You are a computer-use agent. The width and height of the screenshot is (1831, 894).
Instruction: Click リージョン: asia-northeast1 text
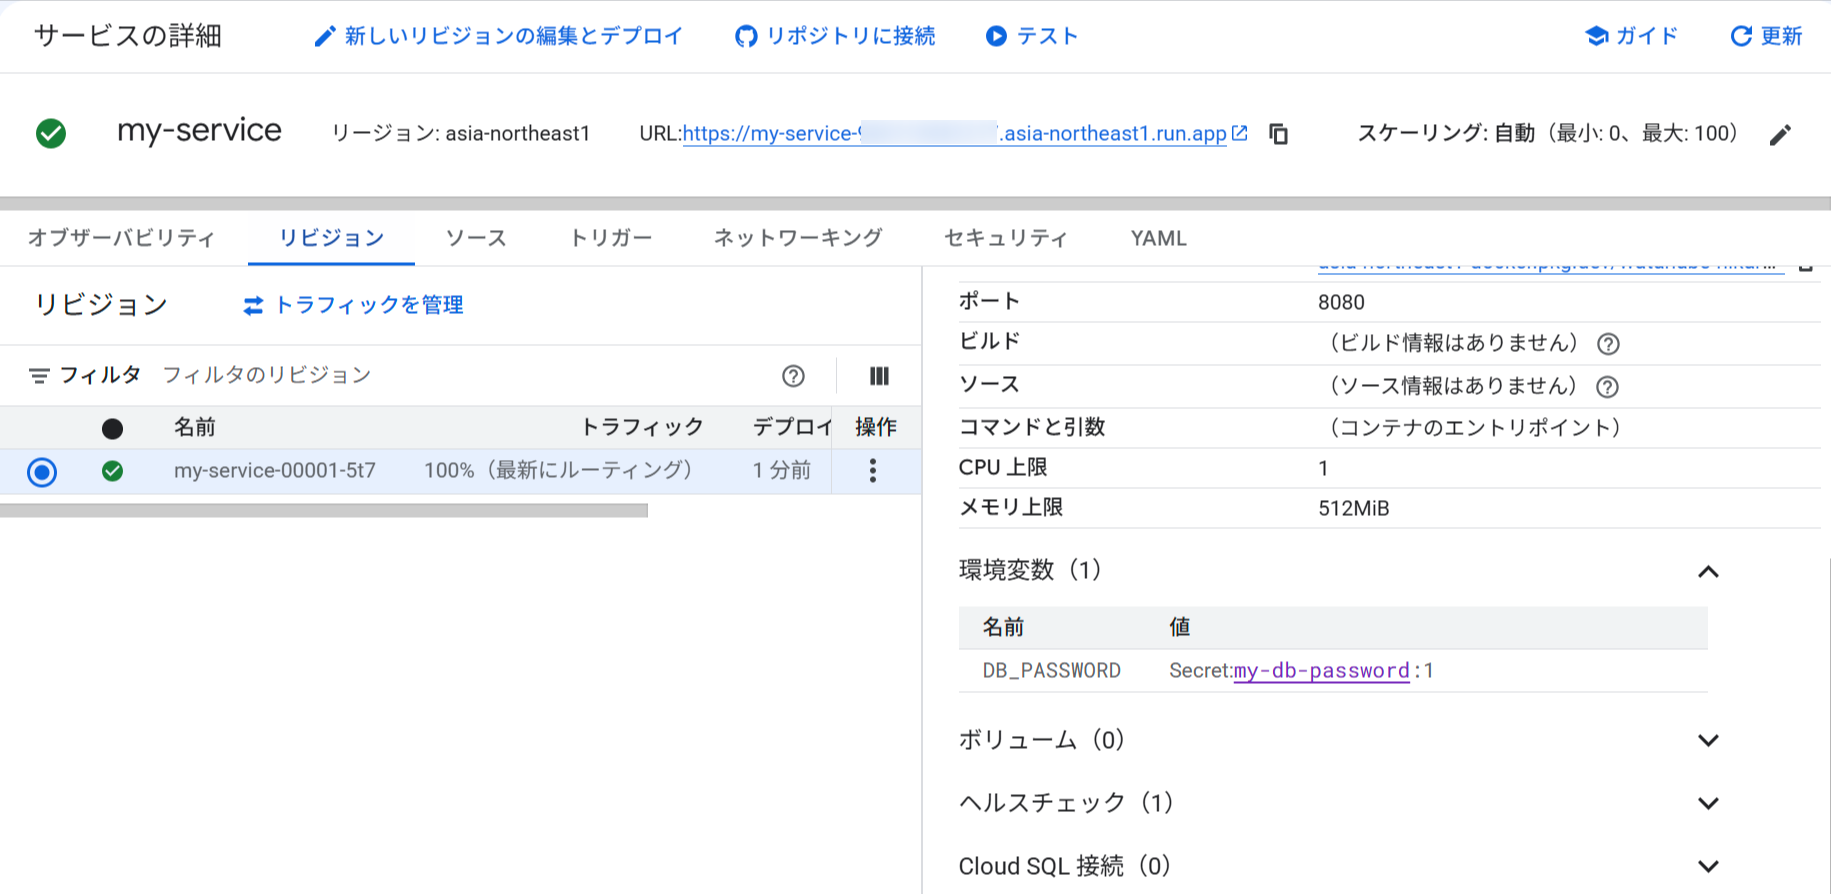[x=461, y=134]
